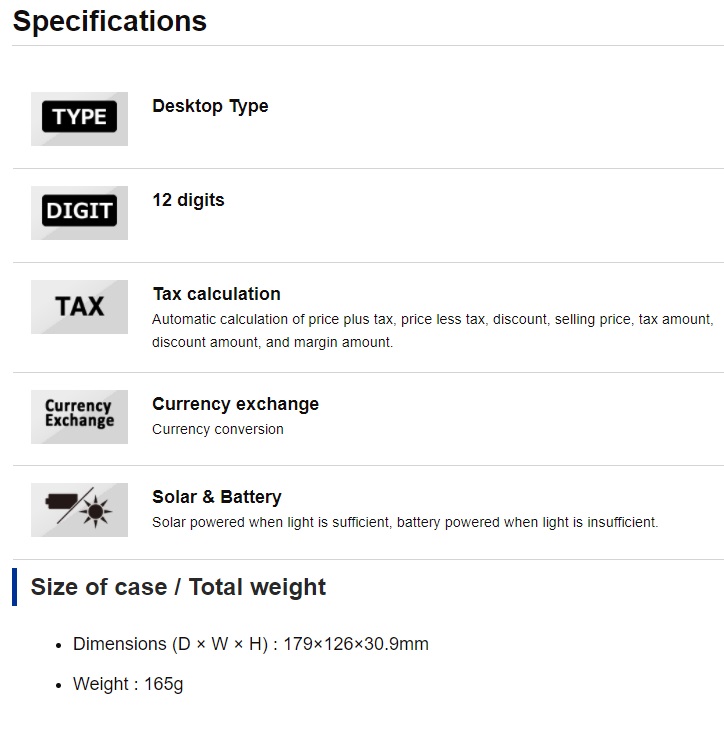Screen dimensions: 724x729
Task: Click the Tax calculation heading
Action: (x=217, y=294)
